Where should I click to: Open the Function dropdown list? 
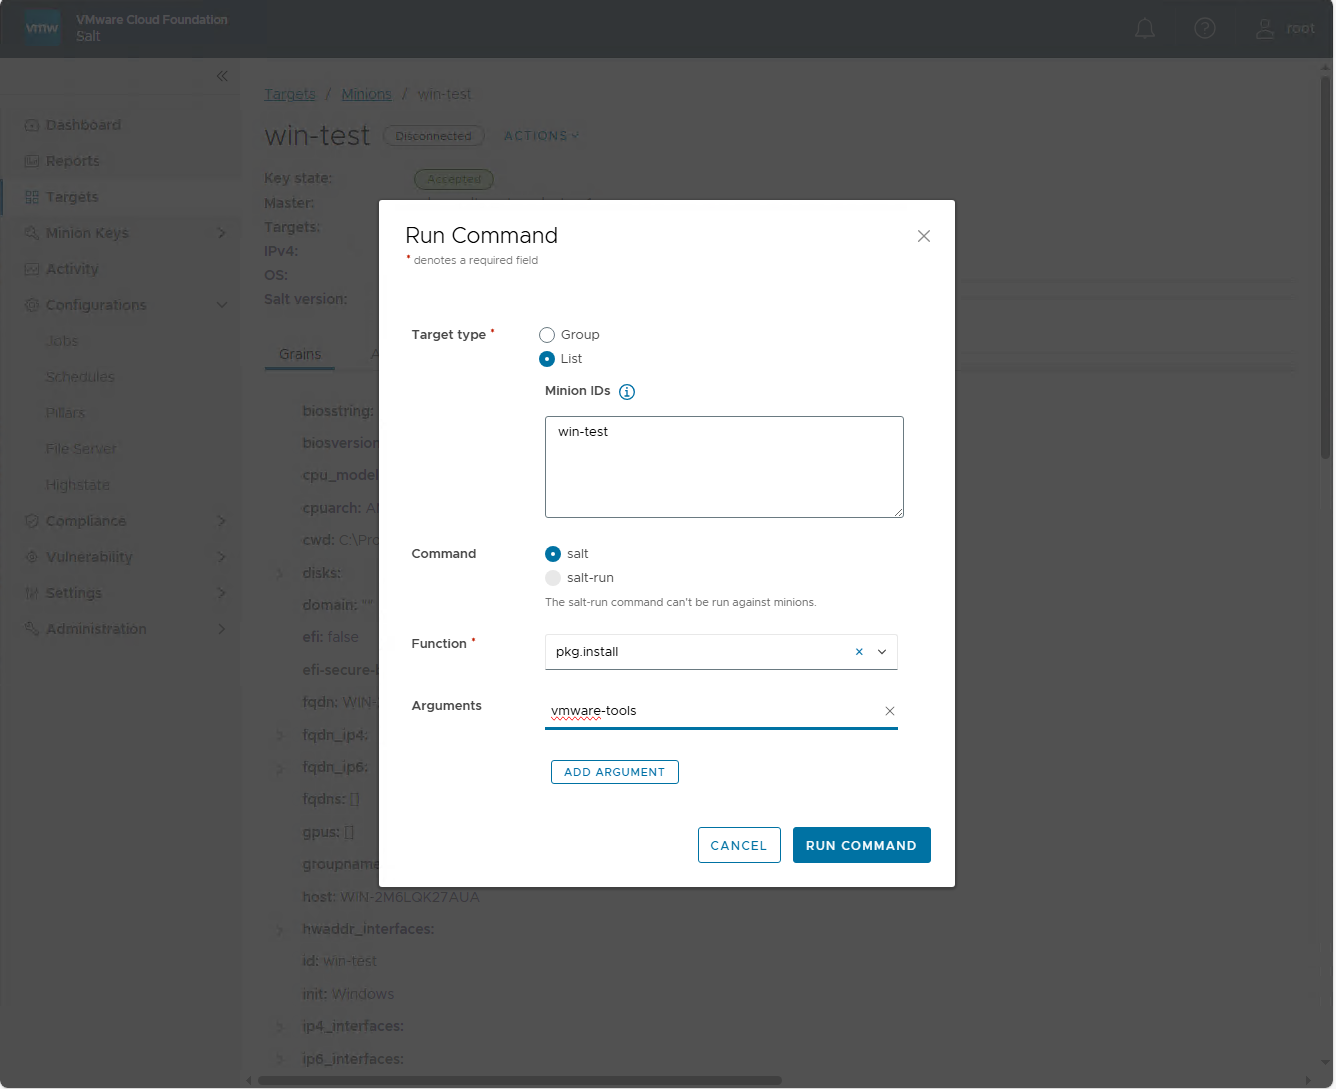tap(881, 651)
